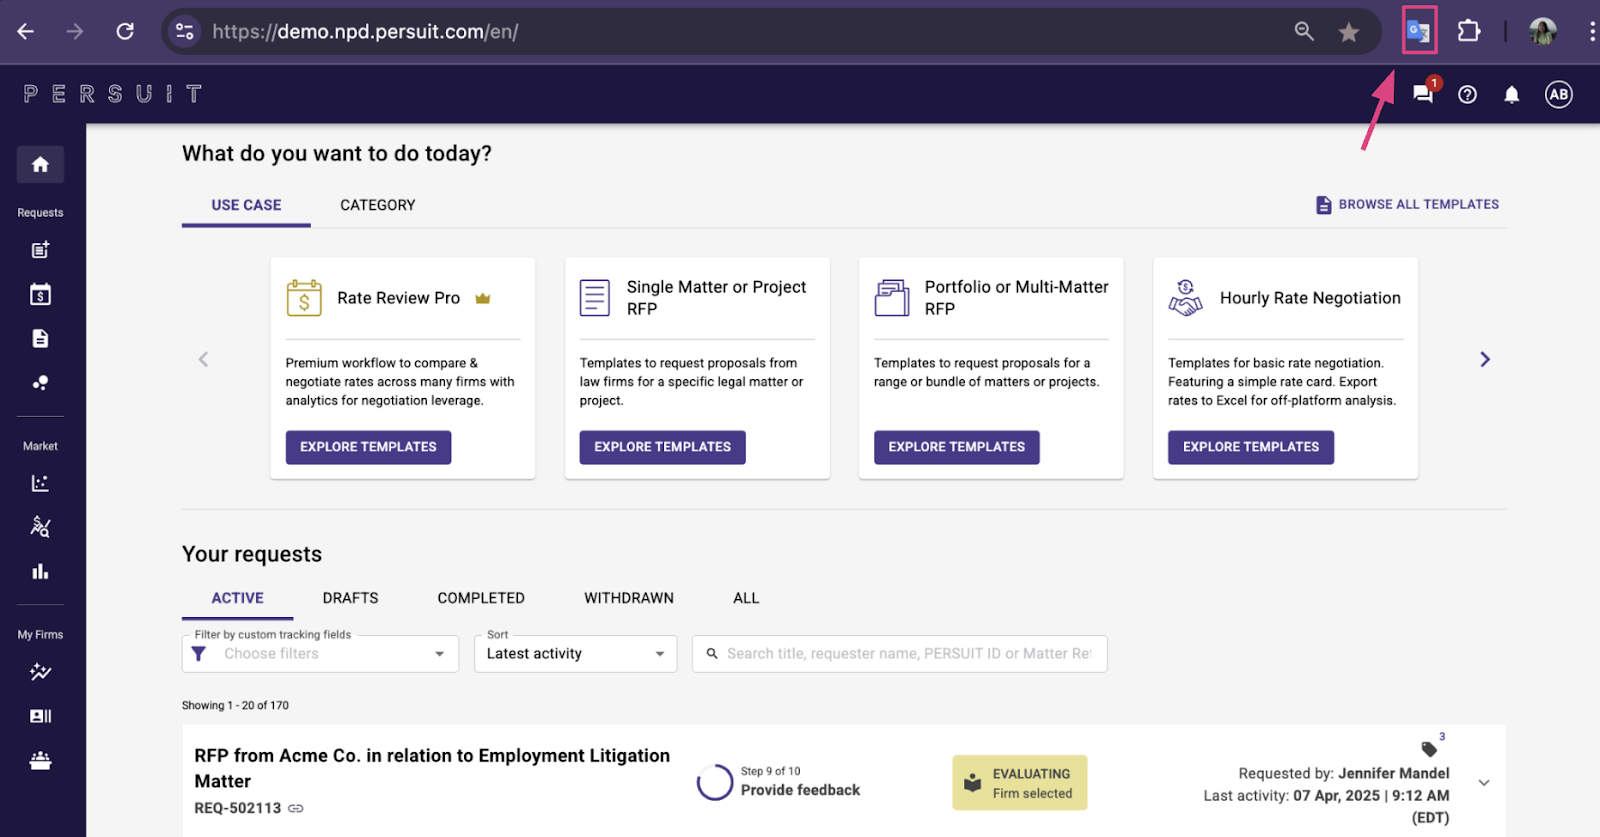The image size is (1600, 837).
Task: Open the person analytics icon under Market
Action: [40, 527]
